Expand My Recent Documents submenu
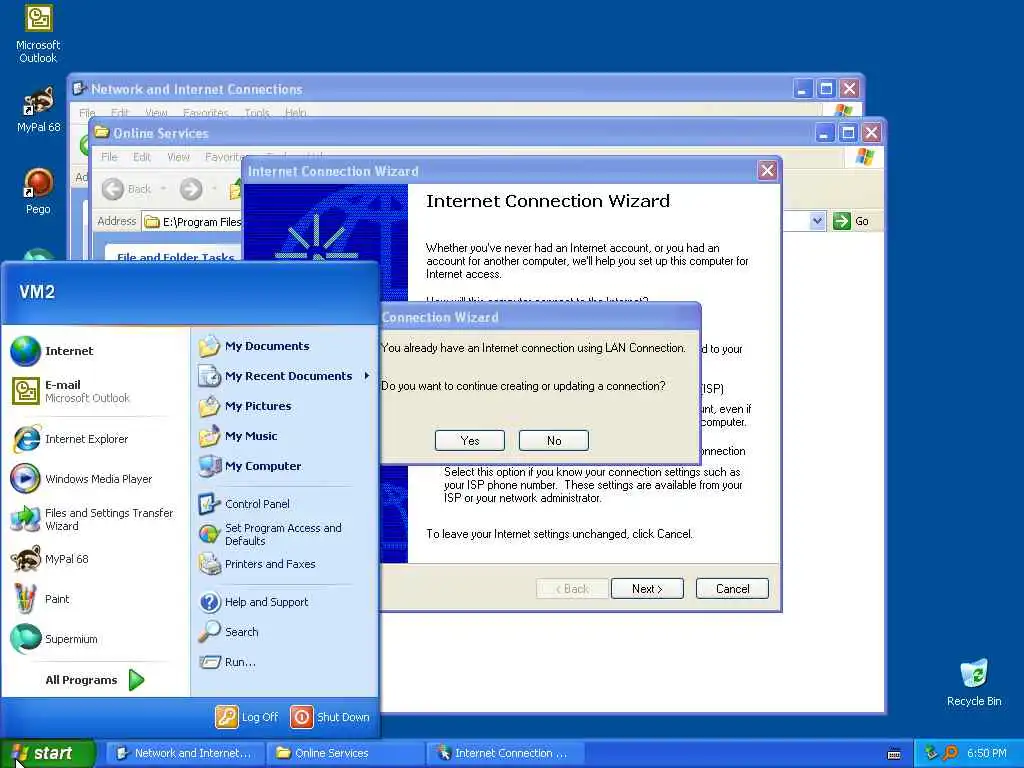 click(285, 376)
